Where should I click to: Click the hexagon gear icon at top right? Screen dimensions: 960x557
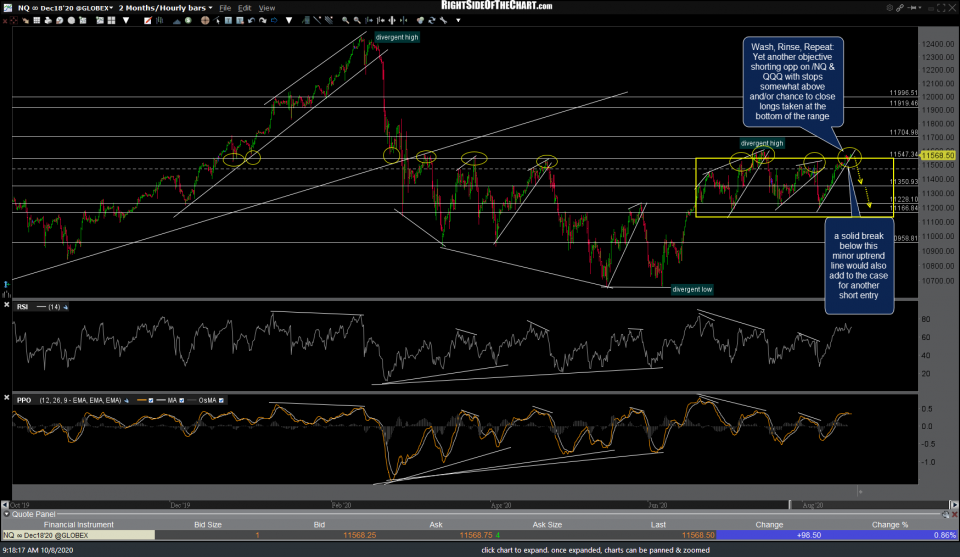[x=890, y=8]
